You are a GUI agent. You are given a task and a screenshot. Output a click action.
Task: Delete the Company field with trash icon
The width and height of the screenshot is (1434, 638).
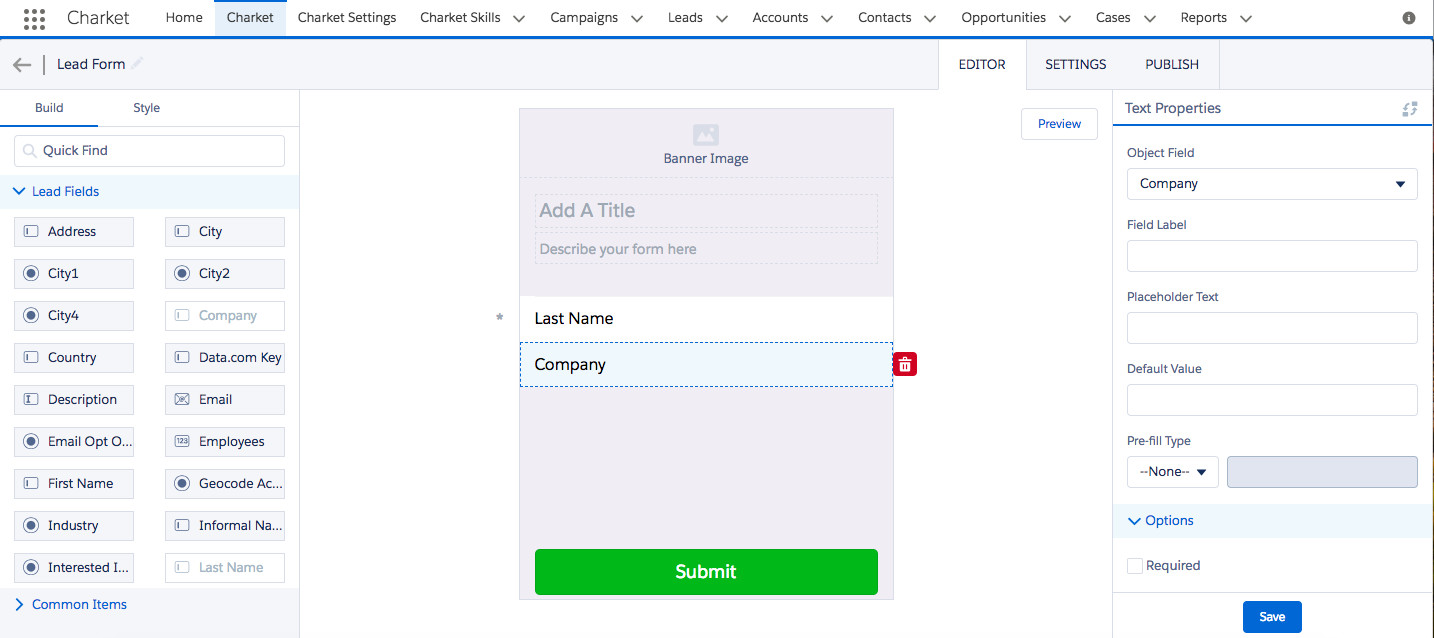click(x=905, y=365)
